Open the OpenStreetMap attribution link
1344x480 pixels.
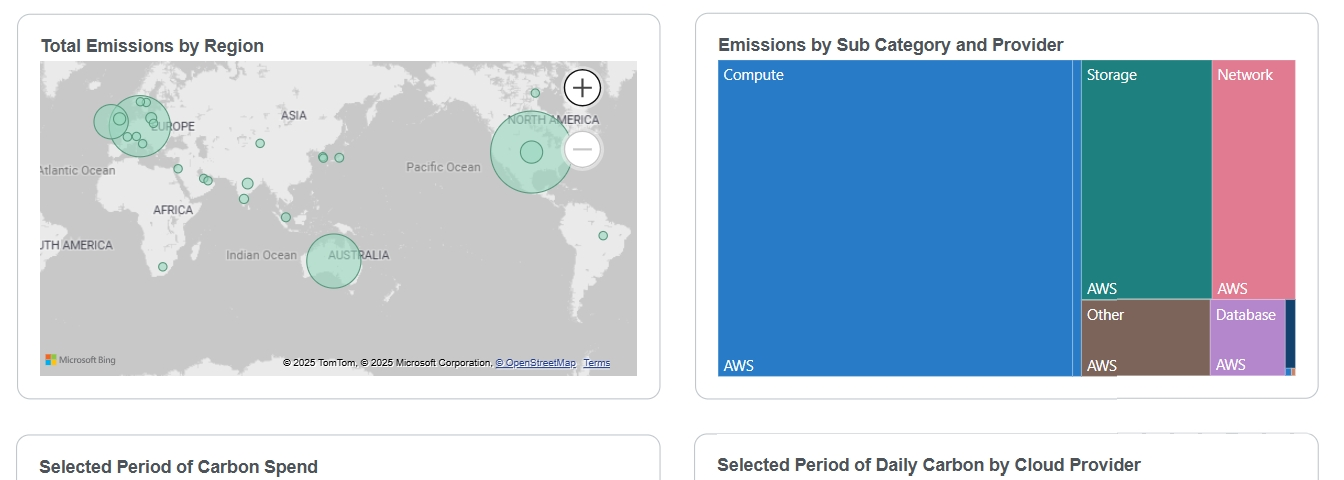coord(536,363)
